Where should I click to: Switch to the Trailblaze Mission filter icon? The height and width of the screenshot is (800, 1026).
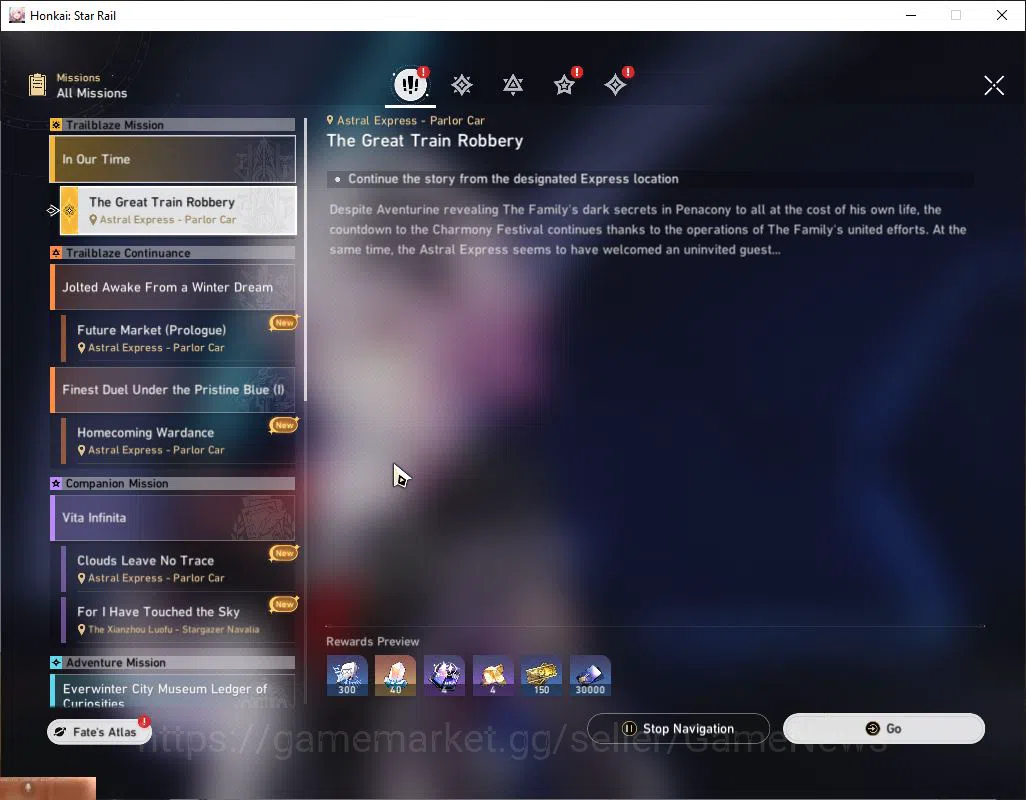coord(462,84)
